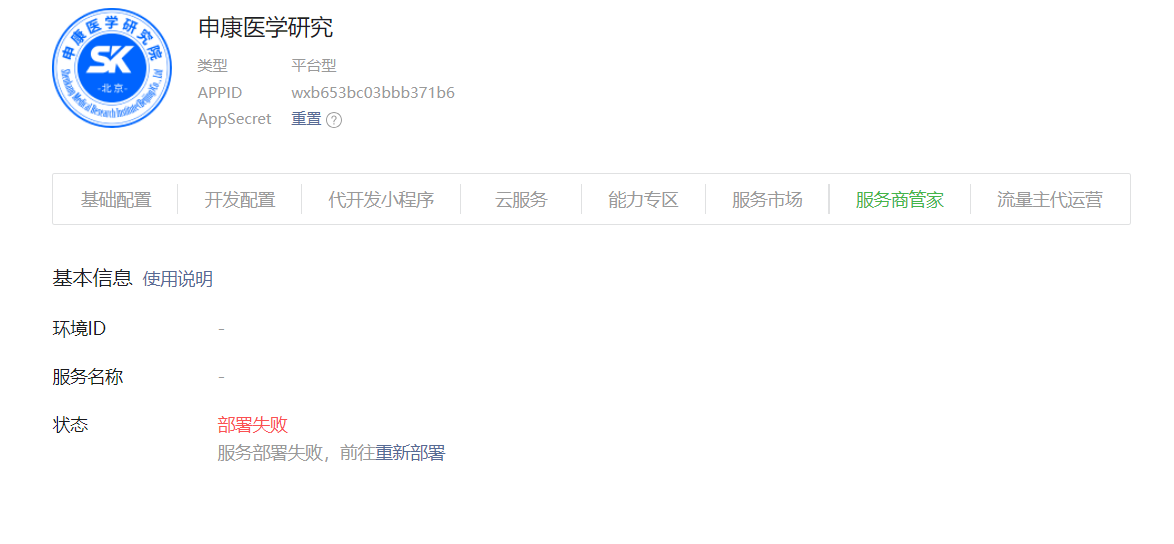1174x544 pixels.
Task: Open the 能力专区 tab
Action: tap(643, 200)
